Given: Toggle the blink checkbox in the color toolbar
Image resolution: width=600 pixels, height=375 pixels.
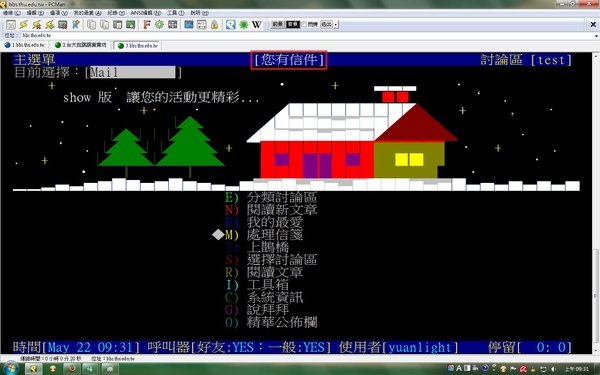Looking at the screenshot, I should click(304, 24).
